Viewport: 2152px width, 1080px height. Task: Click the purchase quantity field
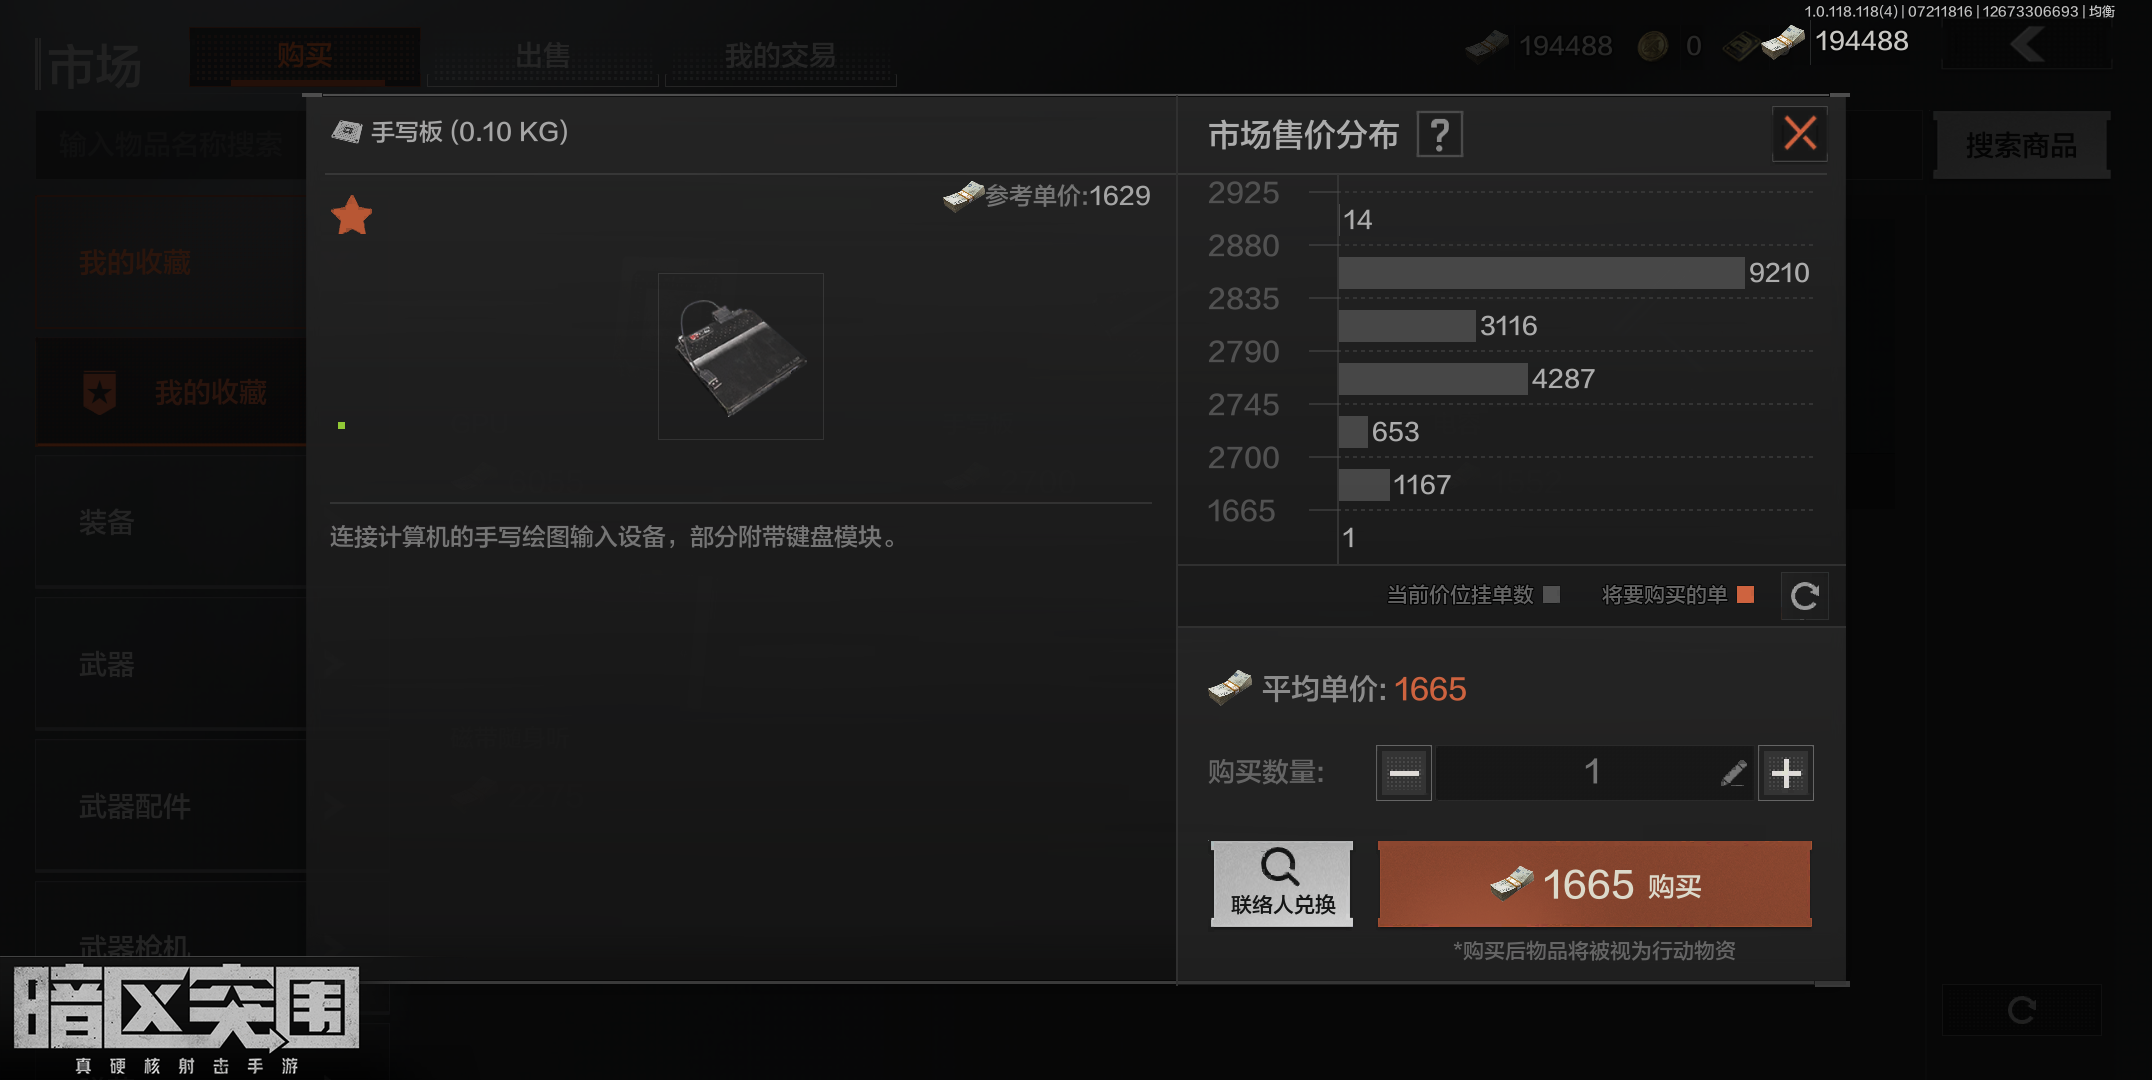(x=1594, y=773)
